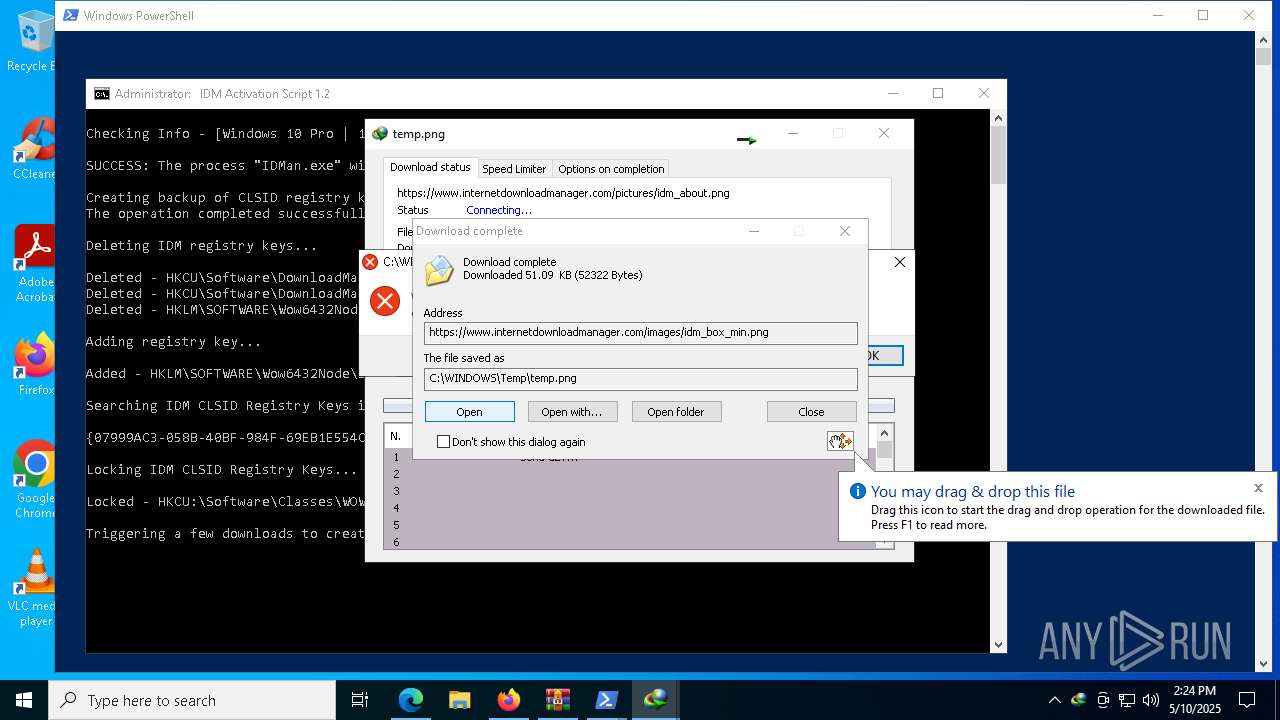Screen dimensions: 1280x720
Task: Click the network tray icon
Action: 1127,700
